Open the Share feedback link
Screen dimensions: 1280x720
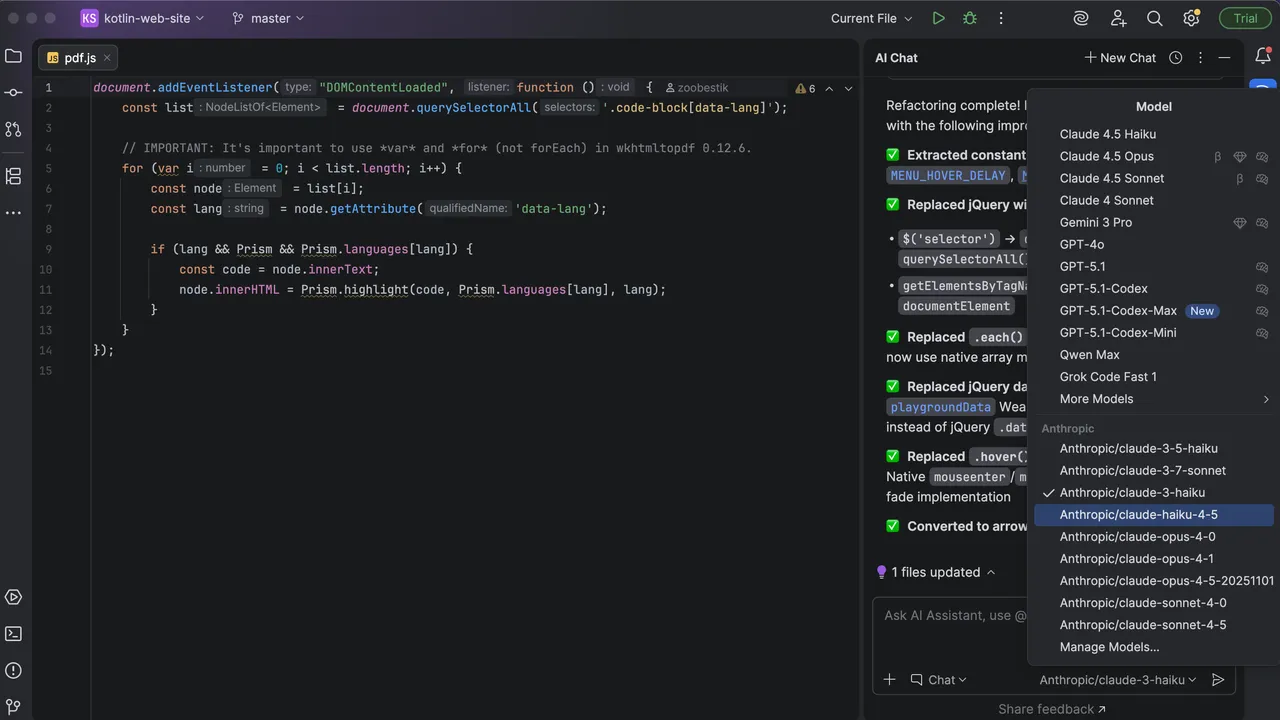(1052, 709)
